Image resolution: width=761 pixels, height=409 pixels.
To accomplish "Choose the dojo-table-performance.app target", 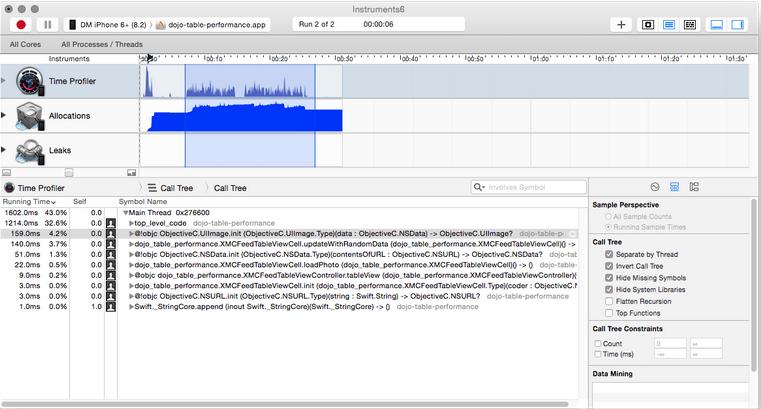I will [x=211, y=25].
